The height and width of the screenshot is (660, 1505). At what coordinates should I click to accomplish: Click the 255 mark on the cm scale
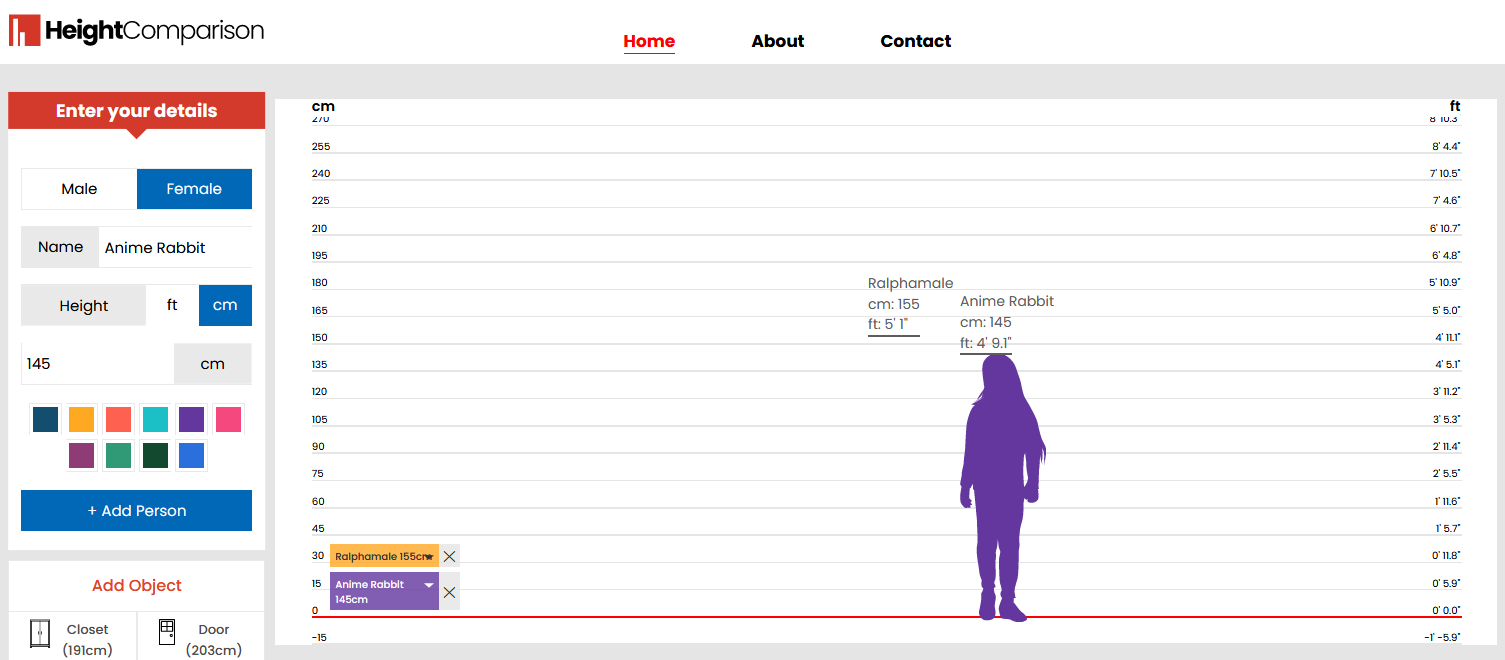pyautogui.click(x=321, y=147)
